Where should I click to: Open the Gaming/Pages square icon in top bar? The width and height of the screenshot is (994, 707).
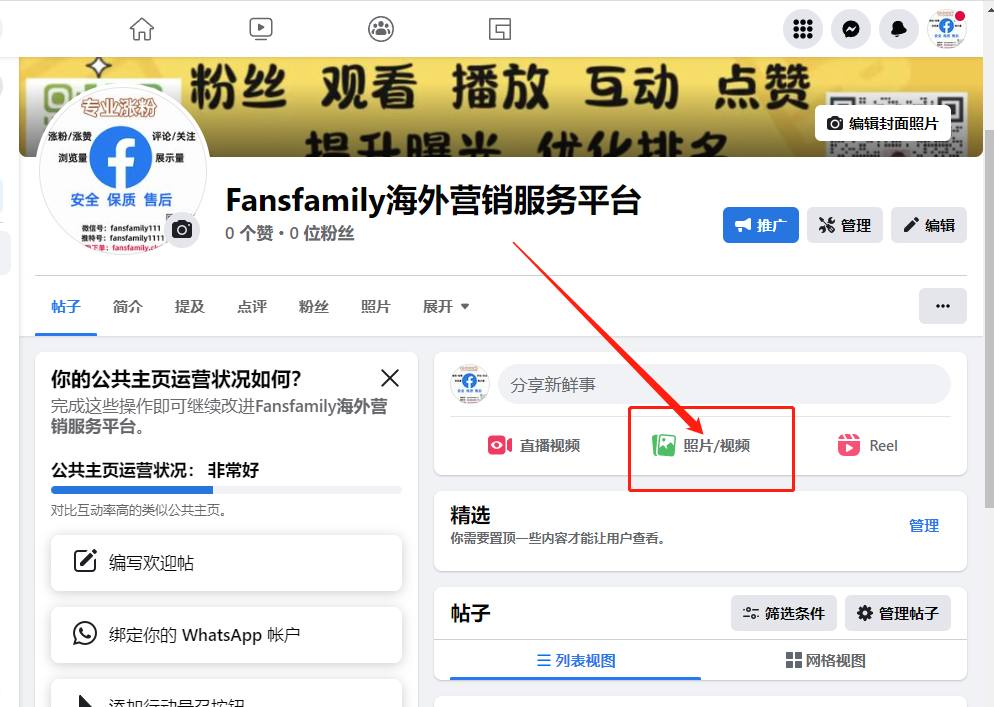[x=500, y=29]
